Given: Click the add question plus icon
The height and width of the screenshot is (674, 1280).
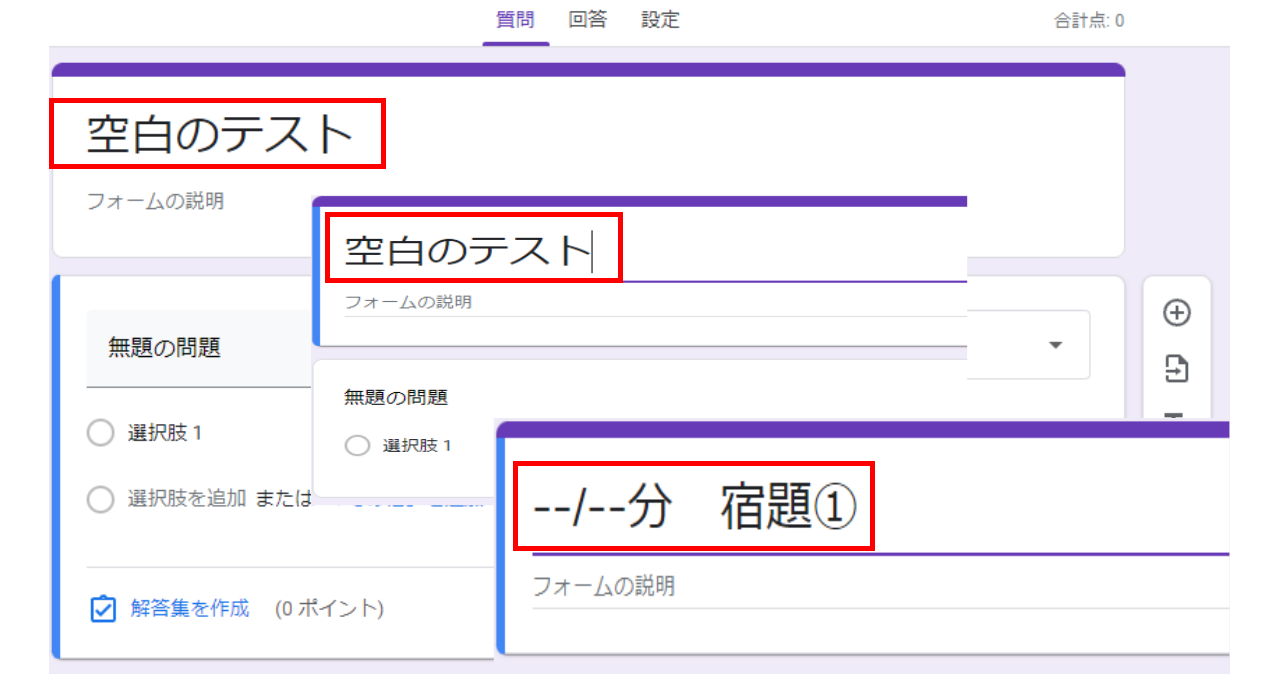Looking at the screenshot, I should pos(1177,313).
